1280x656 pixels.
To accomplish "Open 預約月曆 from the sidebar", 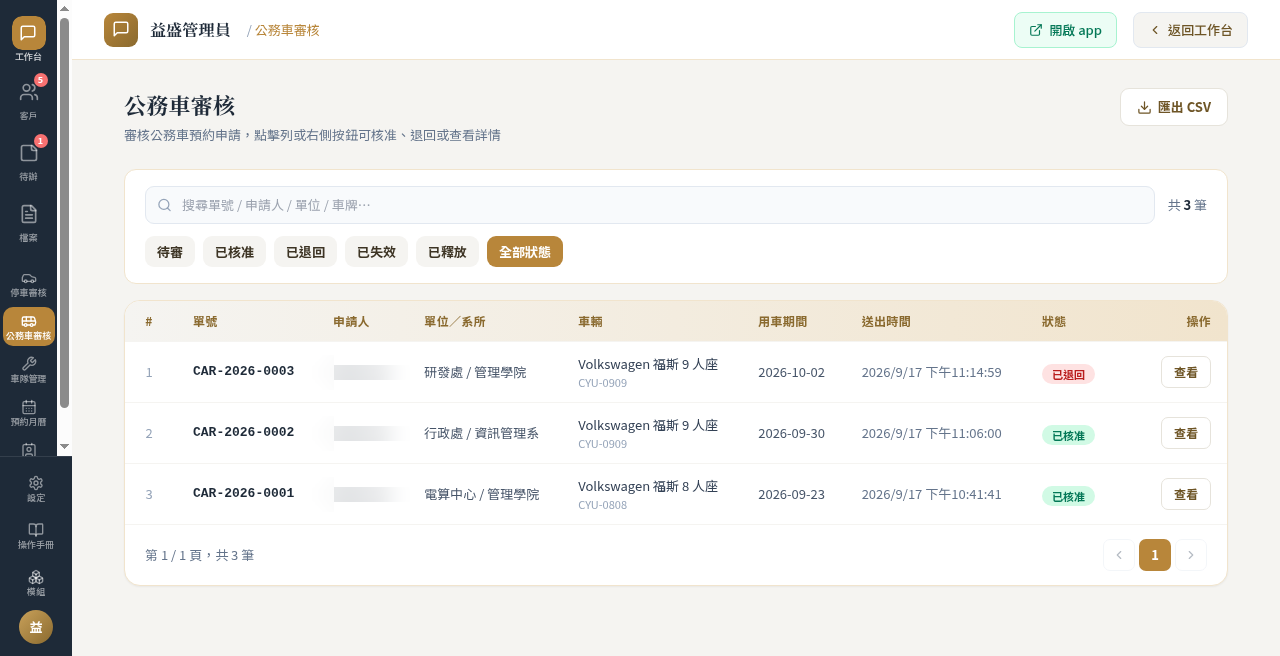I will coord(29,413).
